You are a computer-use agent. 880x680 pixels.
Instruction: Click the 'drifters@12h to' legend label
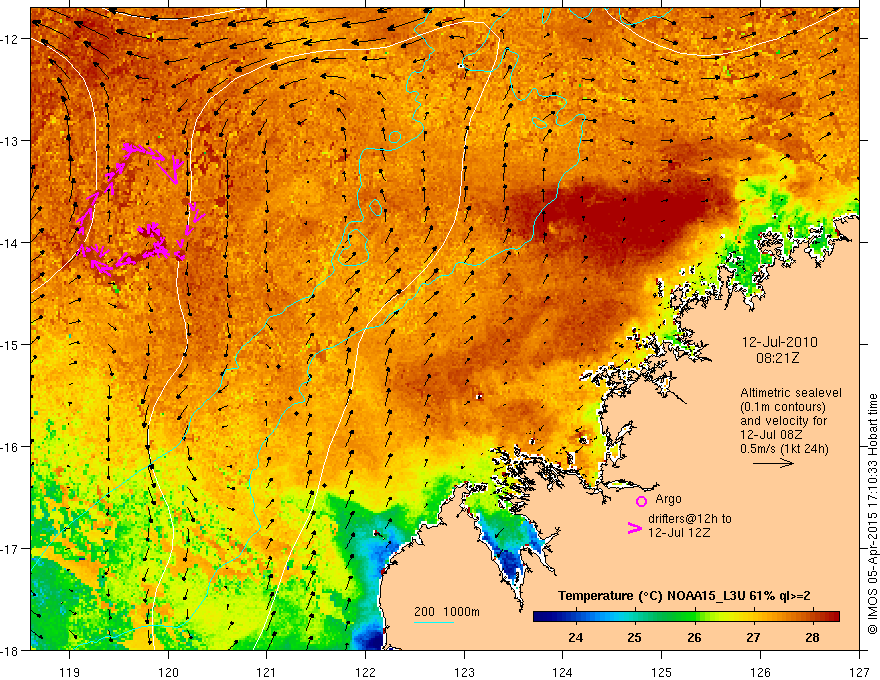click(x=690, y=519)
